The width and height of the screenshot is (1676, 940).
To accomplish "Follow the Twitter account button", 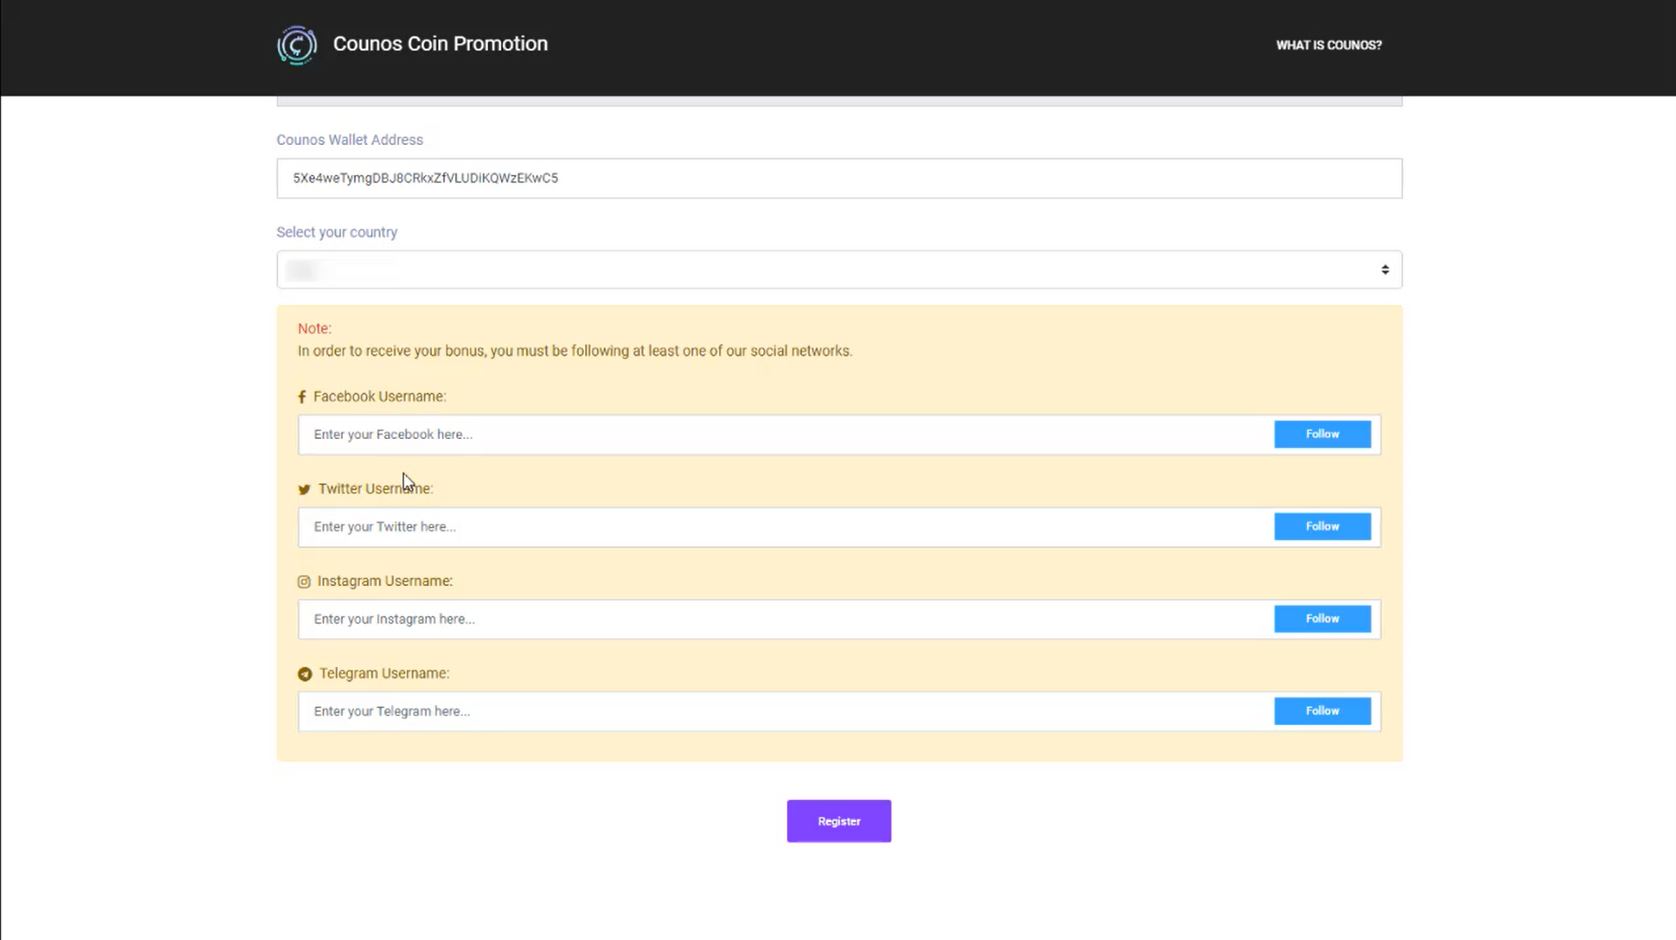I will tap(1322, 526).
